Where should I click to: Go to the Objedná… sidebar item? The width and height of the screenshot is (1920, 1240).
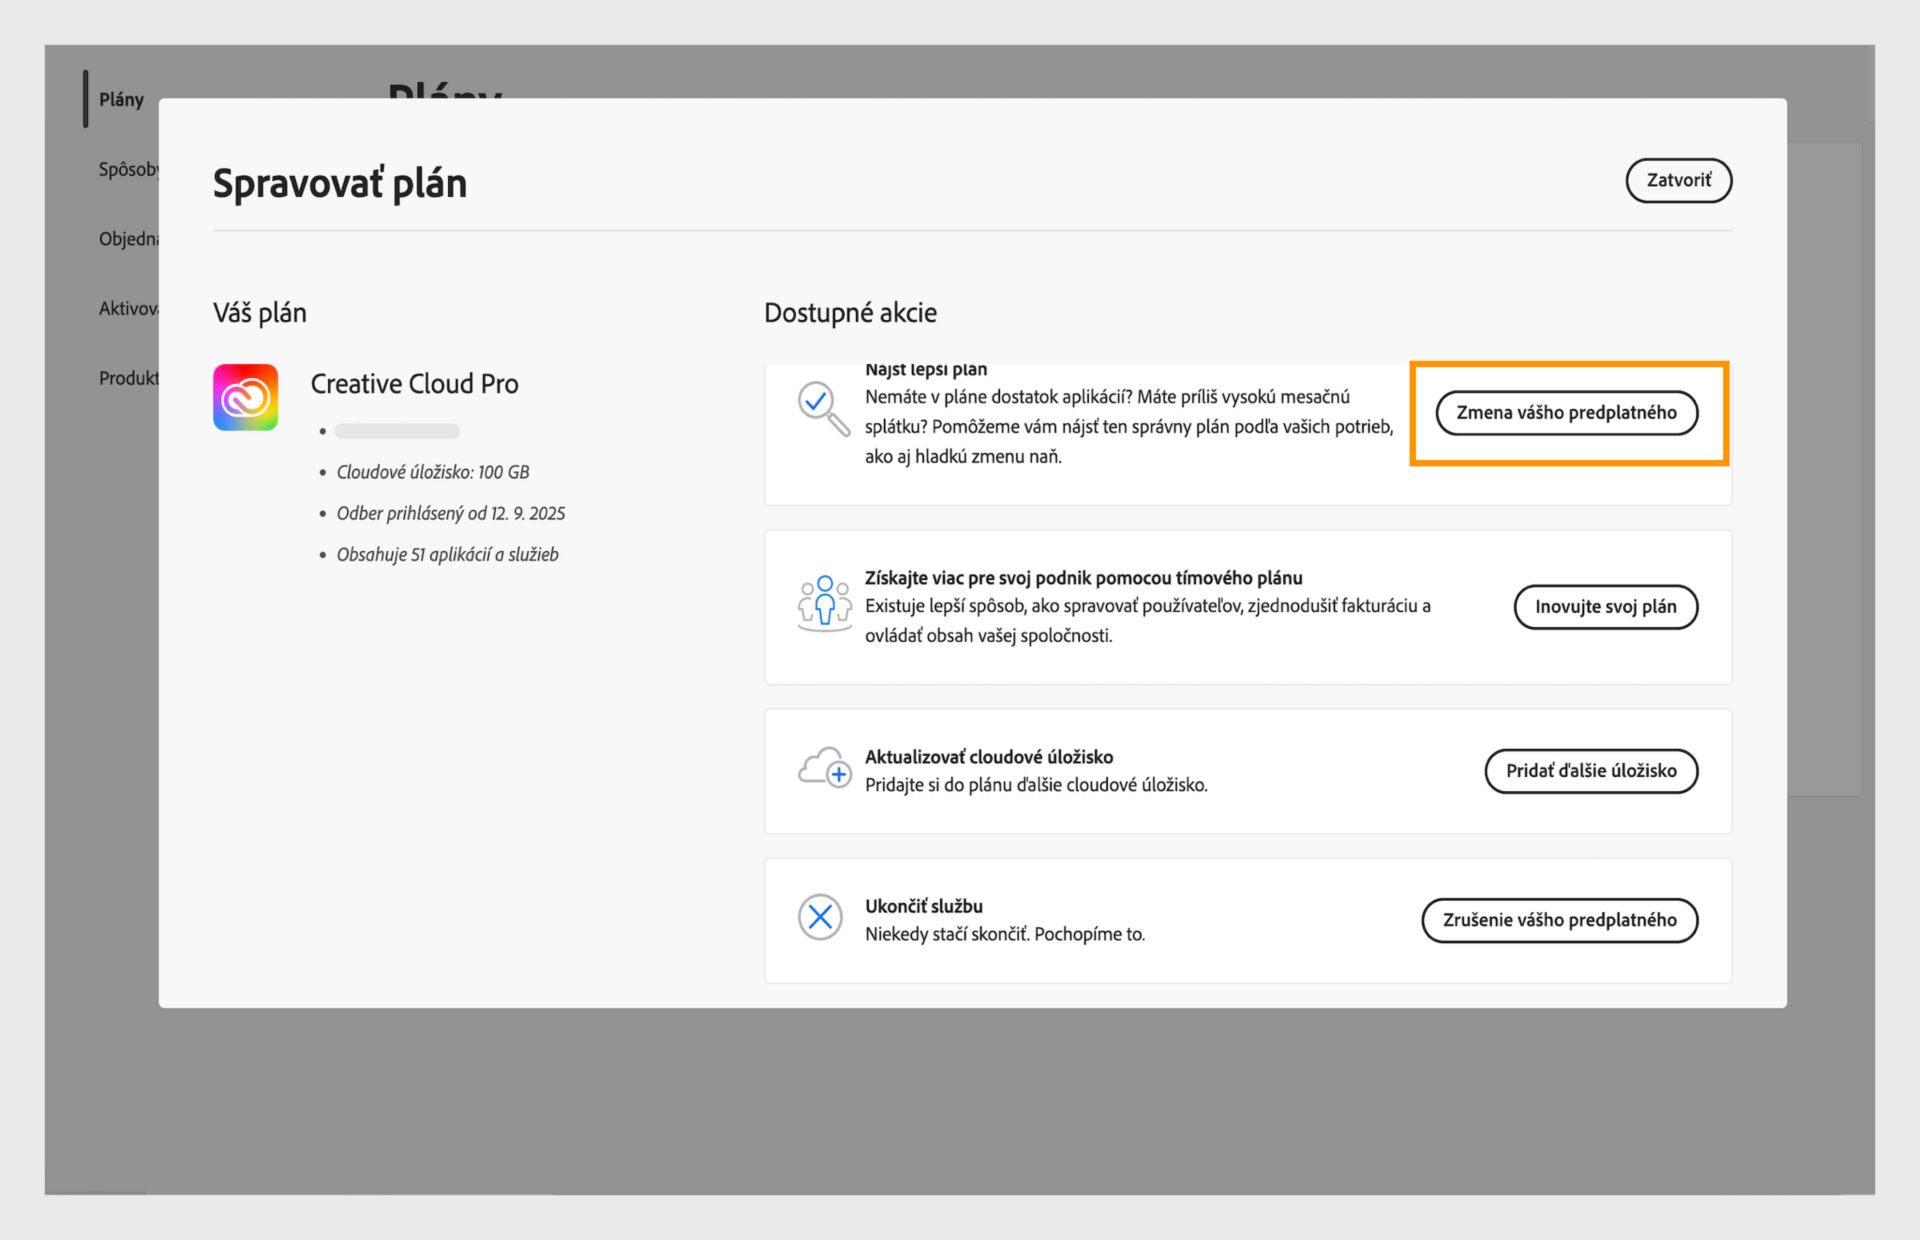pyautogui.click(x=128, y=239)
